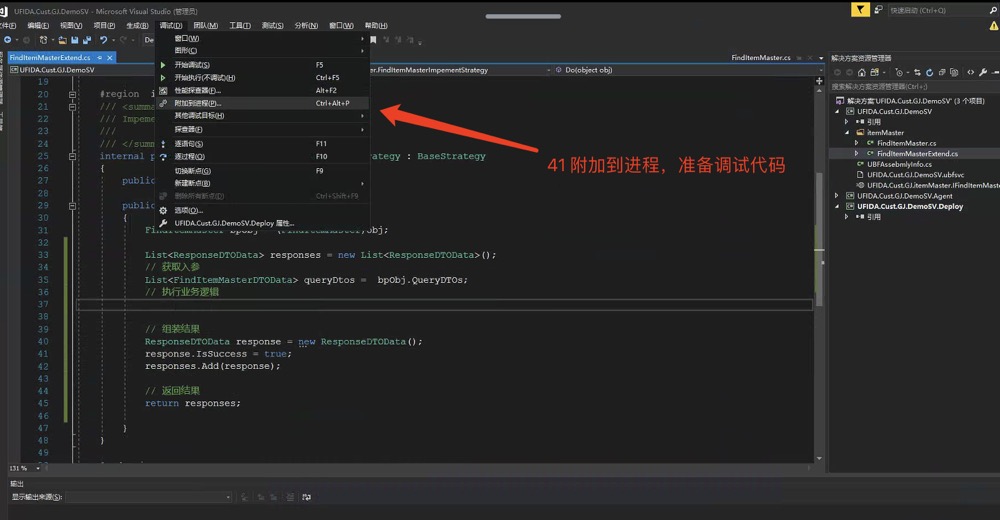Choose Start Debugging (开始调试) in menu
The width and height of the screenshot is (1000, 520).
[194, 65]
